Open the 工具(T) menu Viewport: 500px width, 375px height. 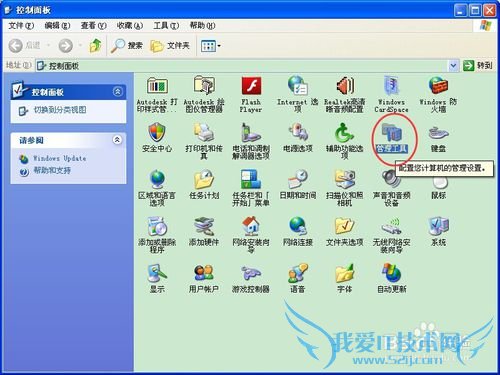[166, 25]
